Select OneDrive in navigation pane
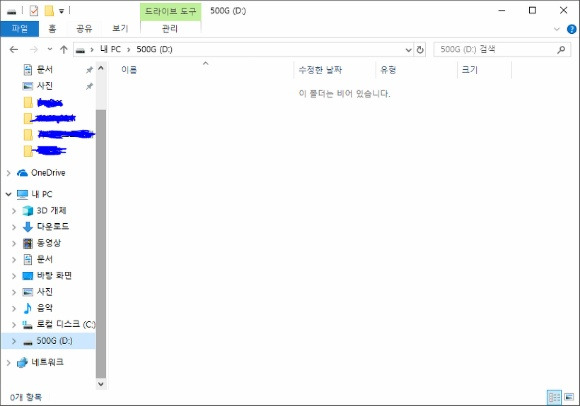 (48, 173)
